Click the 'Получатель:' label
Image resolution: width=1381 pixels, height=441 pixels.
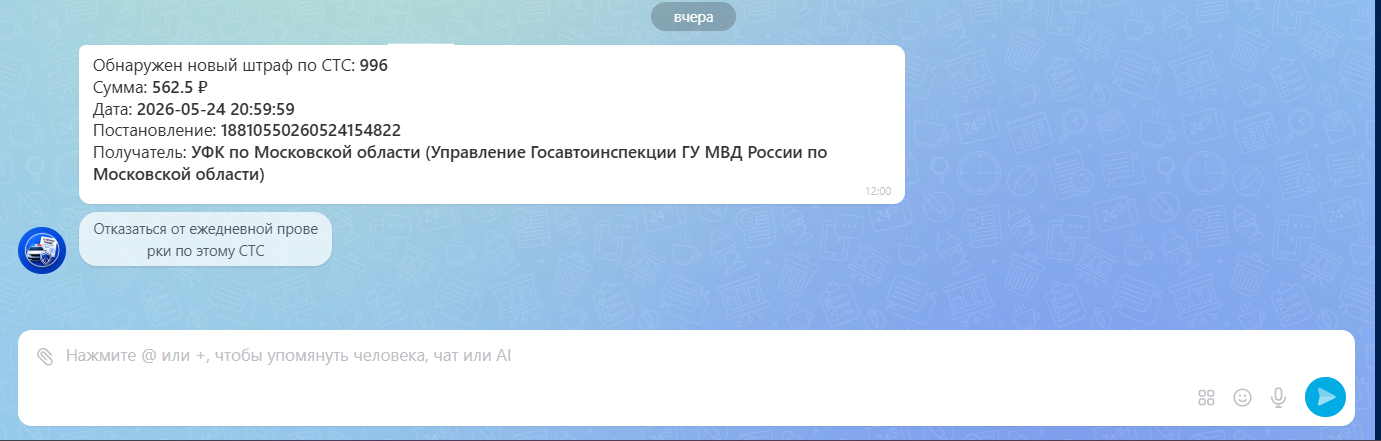[140, 153]
